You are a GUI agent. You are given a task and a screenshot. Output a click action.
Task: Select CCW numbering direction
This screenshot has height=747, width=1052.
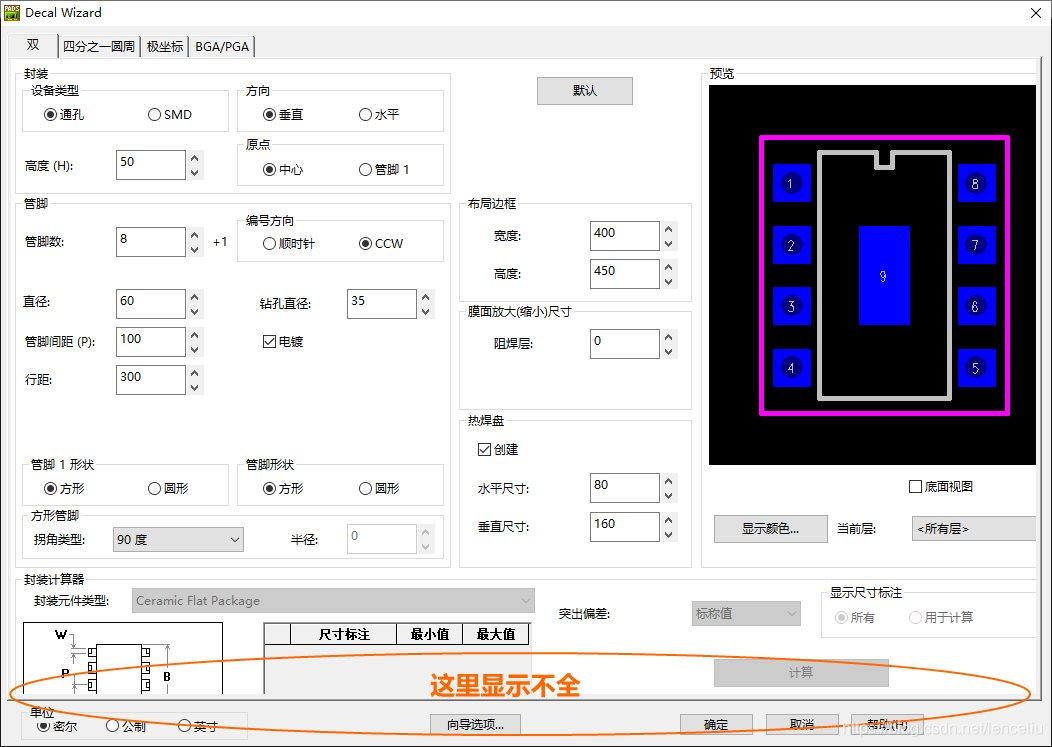tap(366, 244)
